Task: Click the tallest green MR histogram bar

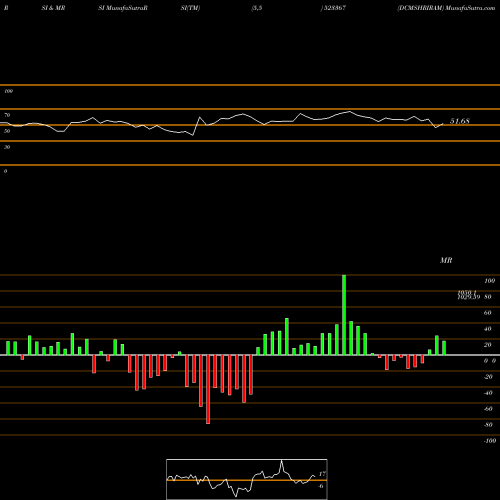Action: [x=344, y=315]
